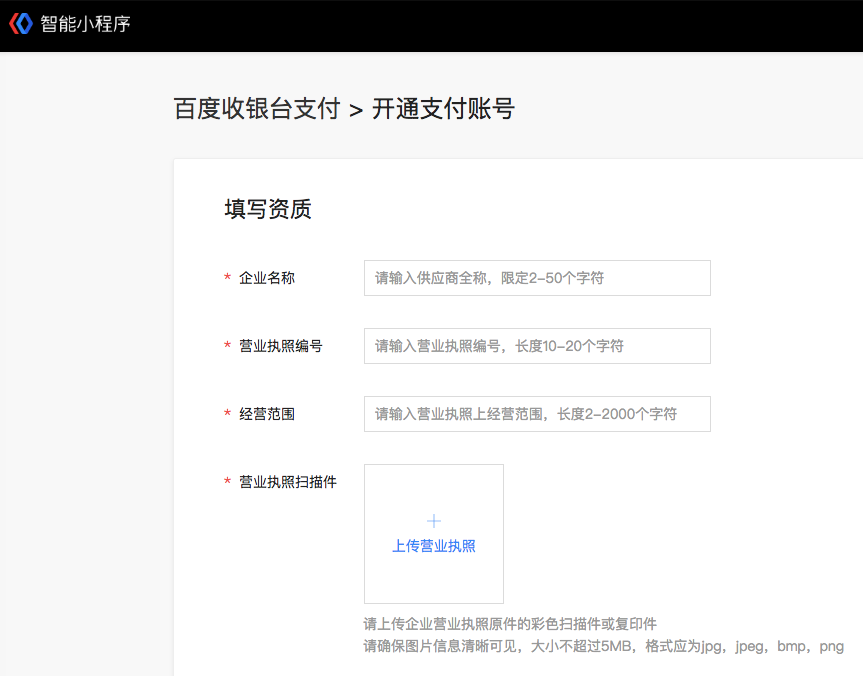
Task: Click the 经营范围 field label
Action: [x=267, y=414]
